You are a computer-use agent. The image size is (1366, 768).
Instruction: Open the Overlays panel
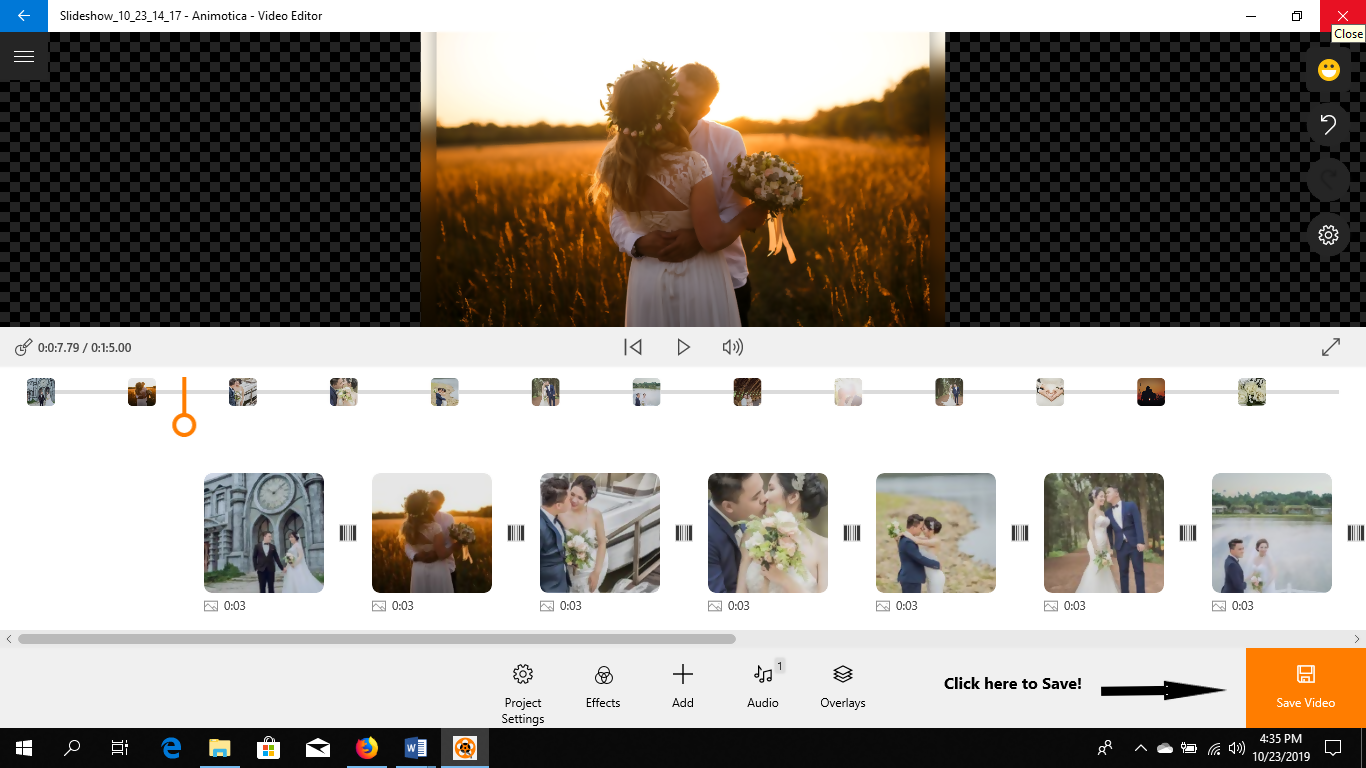[843, 688]
